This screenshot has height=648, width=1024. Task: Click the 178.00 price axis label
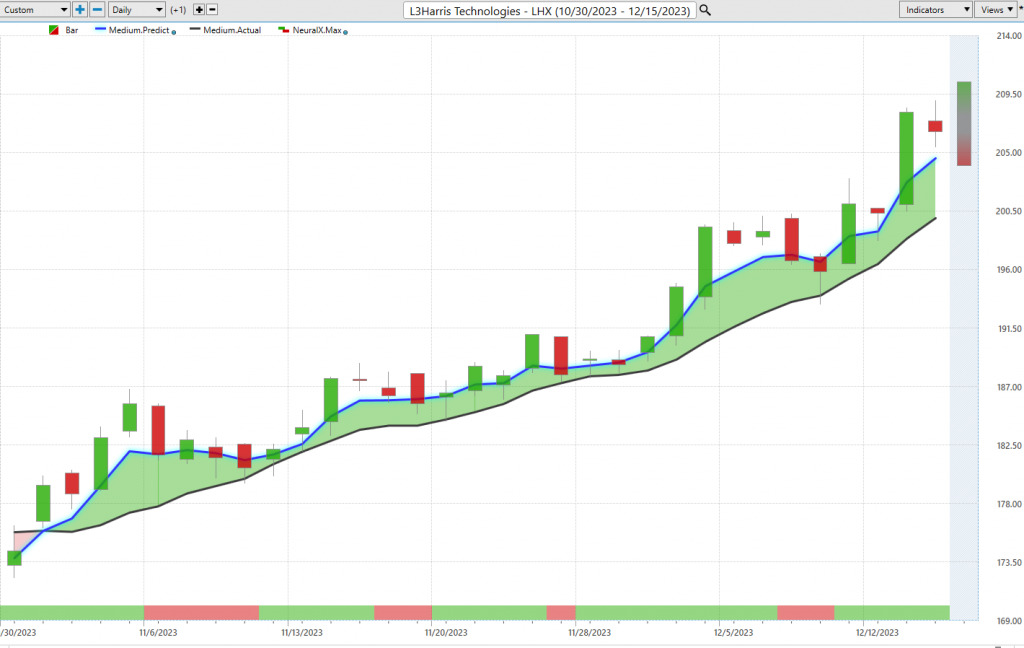tap(1009, 504)
